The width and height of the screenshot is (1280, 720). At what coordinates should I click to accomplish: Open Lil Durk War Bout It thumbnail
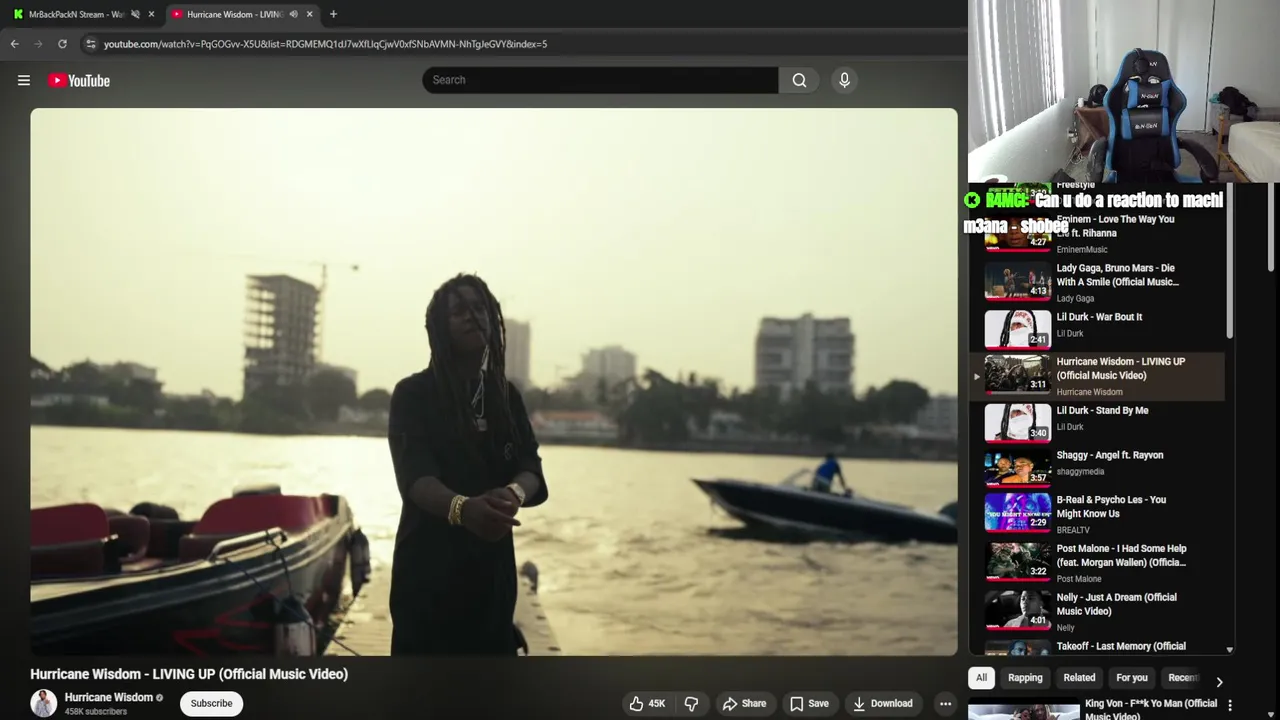coord(1018,329)
